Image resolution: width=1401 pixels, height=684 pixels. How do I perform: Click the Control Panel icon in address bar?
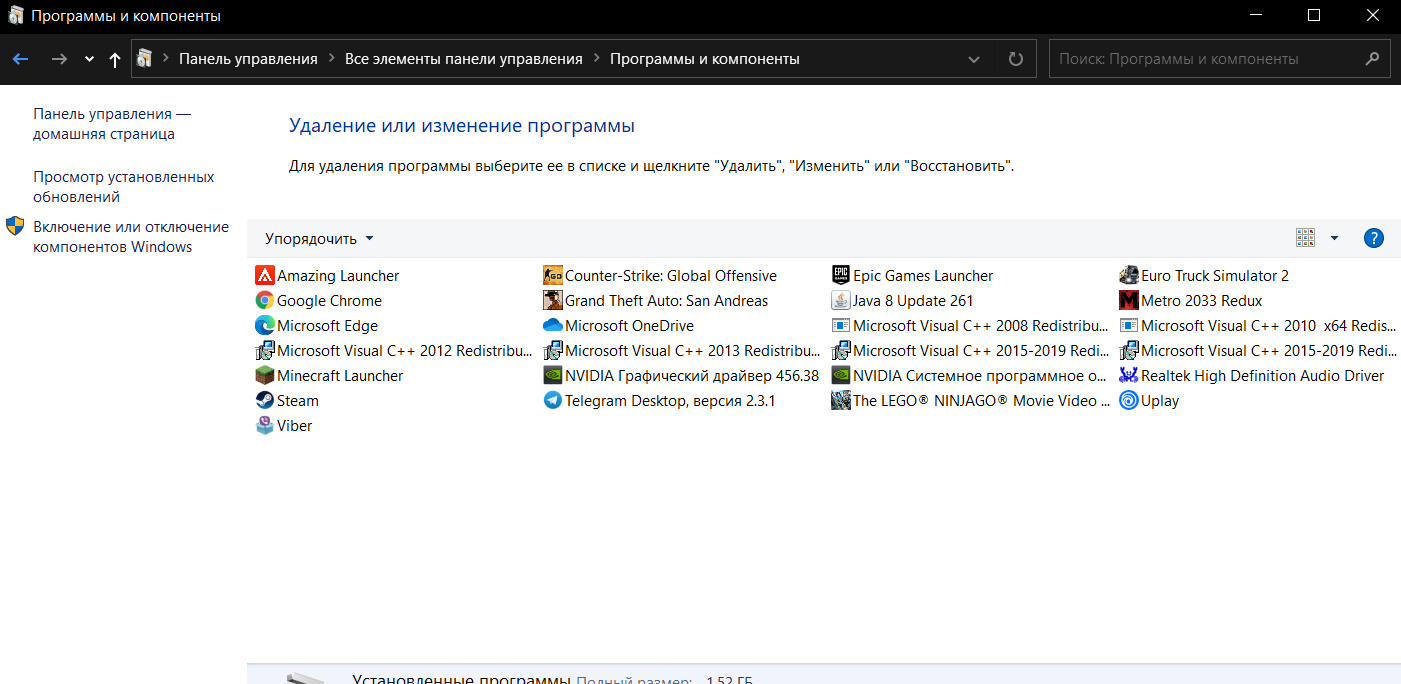coord(145,59)
